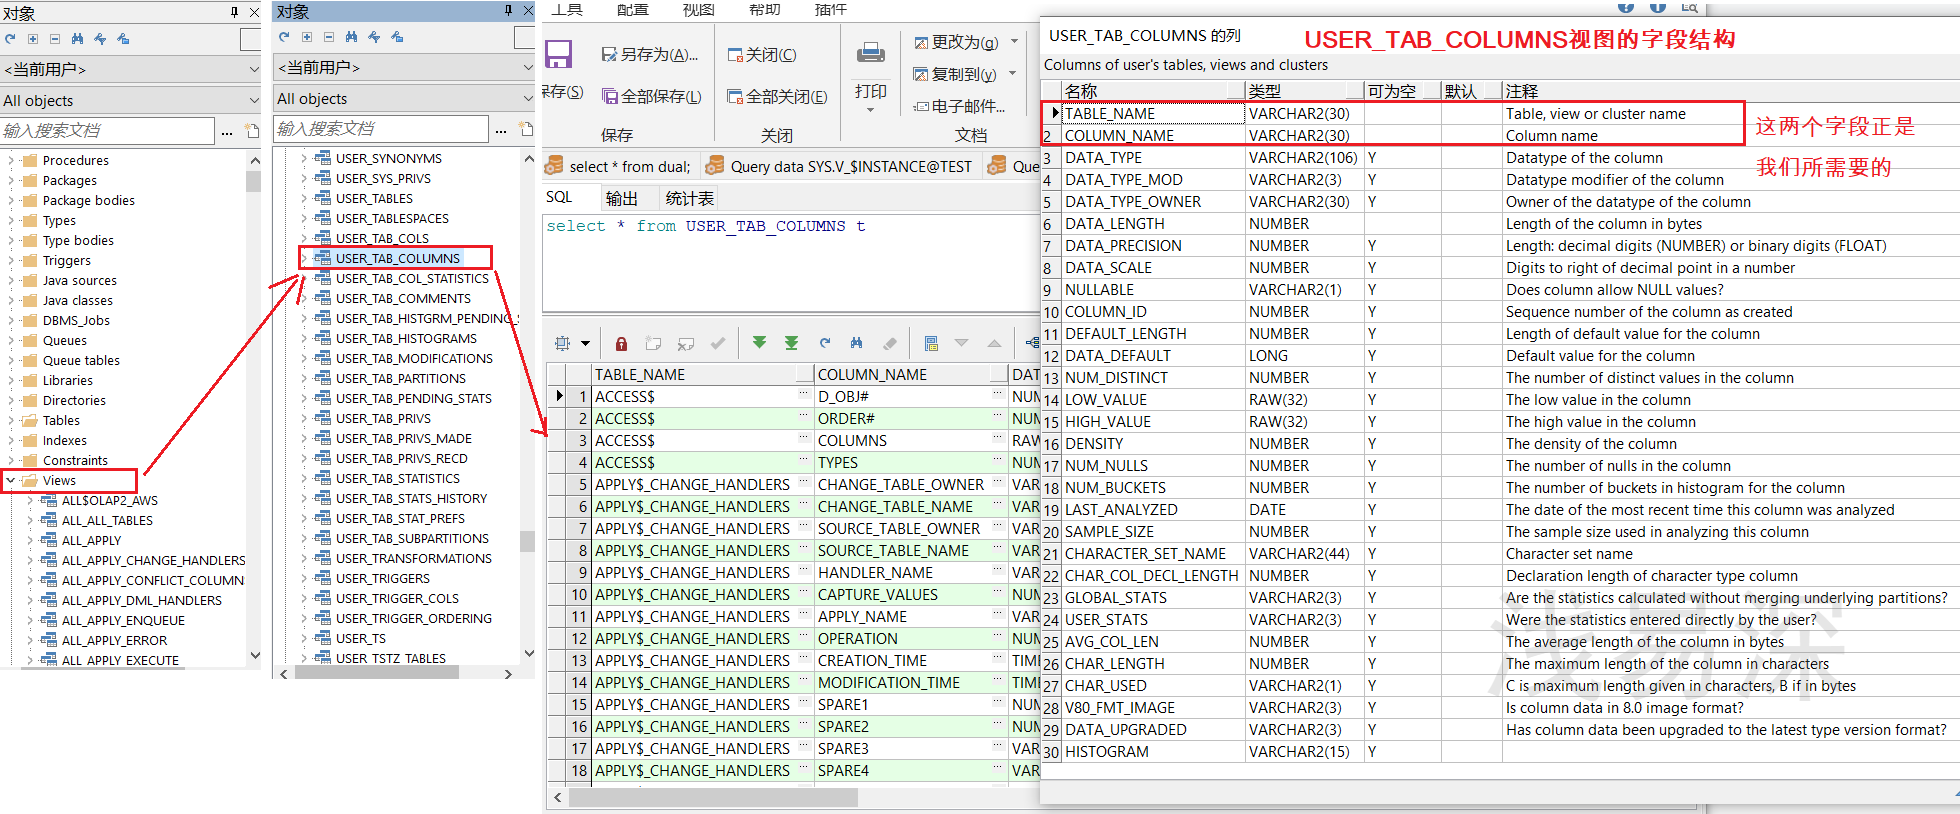
Task: Click the printer icon
Action: [x=871, y=52]
